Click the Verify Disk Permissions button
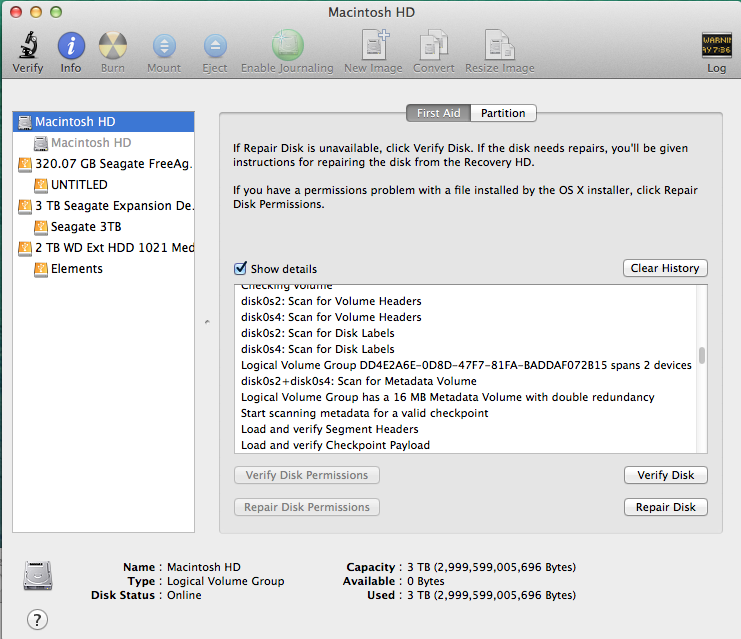Image resolution: width=741 pixels, height=639 pixels. 307,475
